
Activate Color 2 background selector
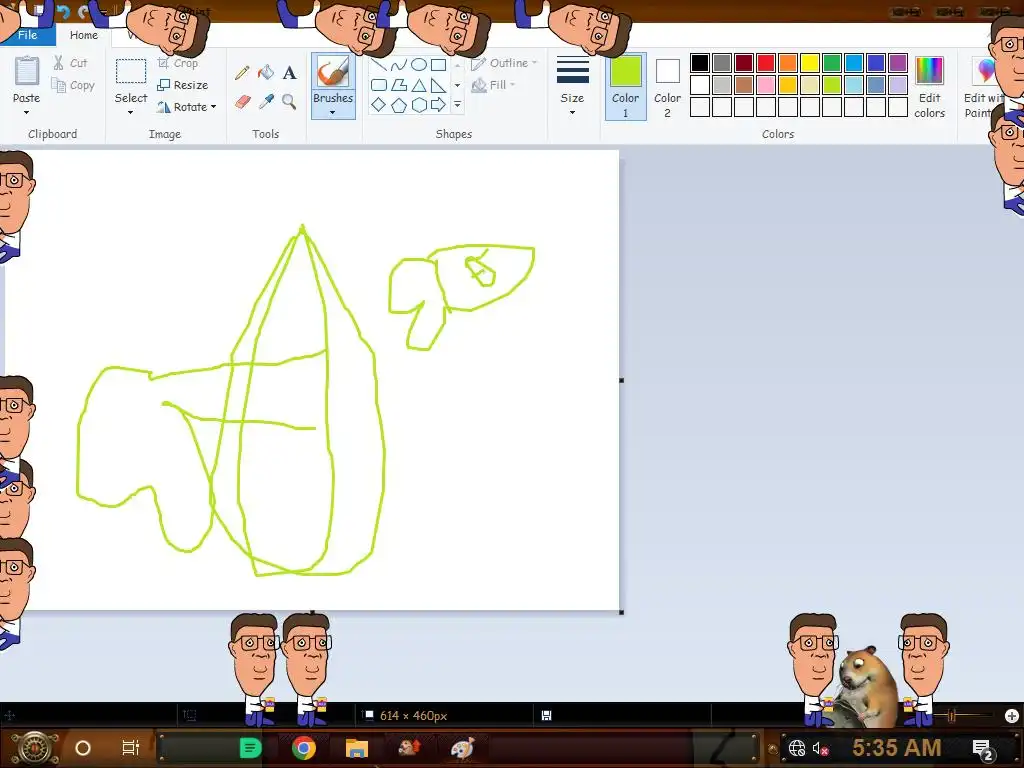pyautogui.click(x=667, y=87)
